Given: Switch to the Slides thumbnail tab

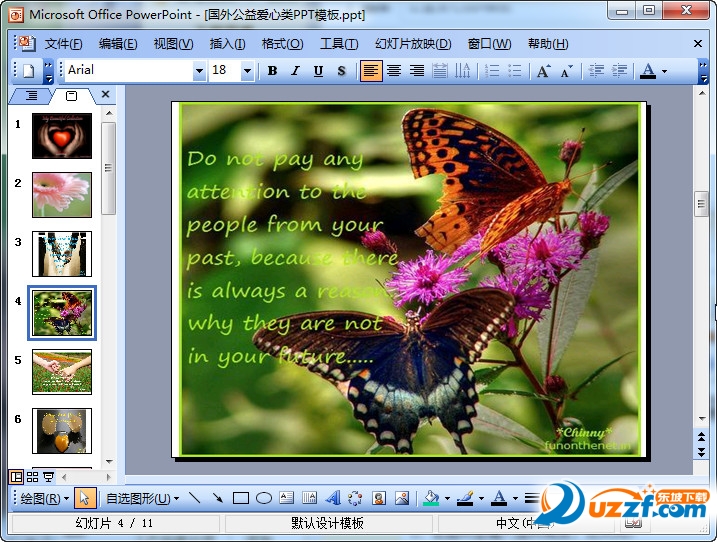Looking at the screenshot, I should pyautogui.click(x=72, y=96).
